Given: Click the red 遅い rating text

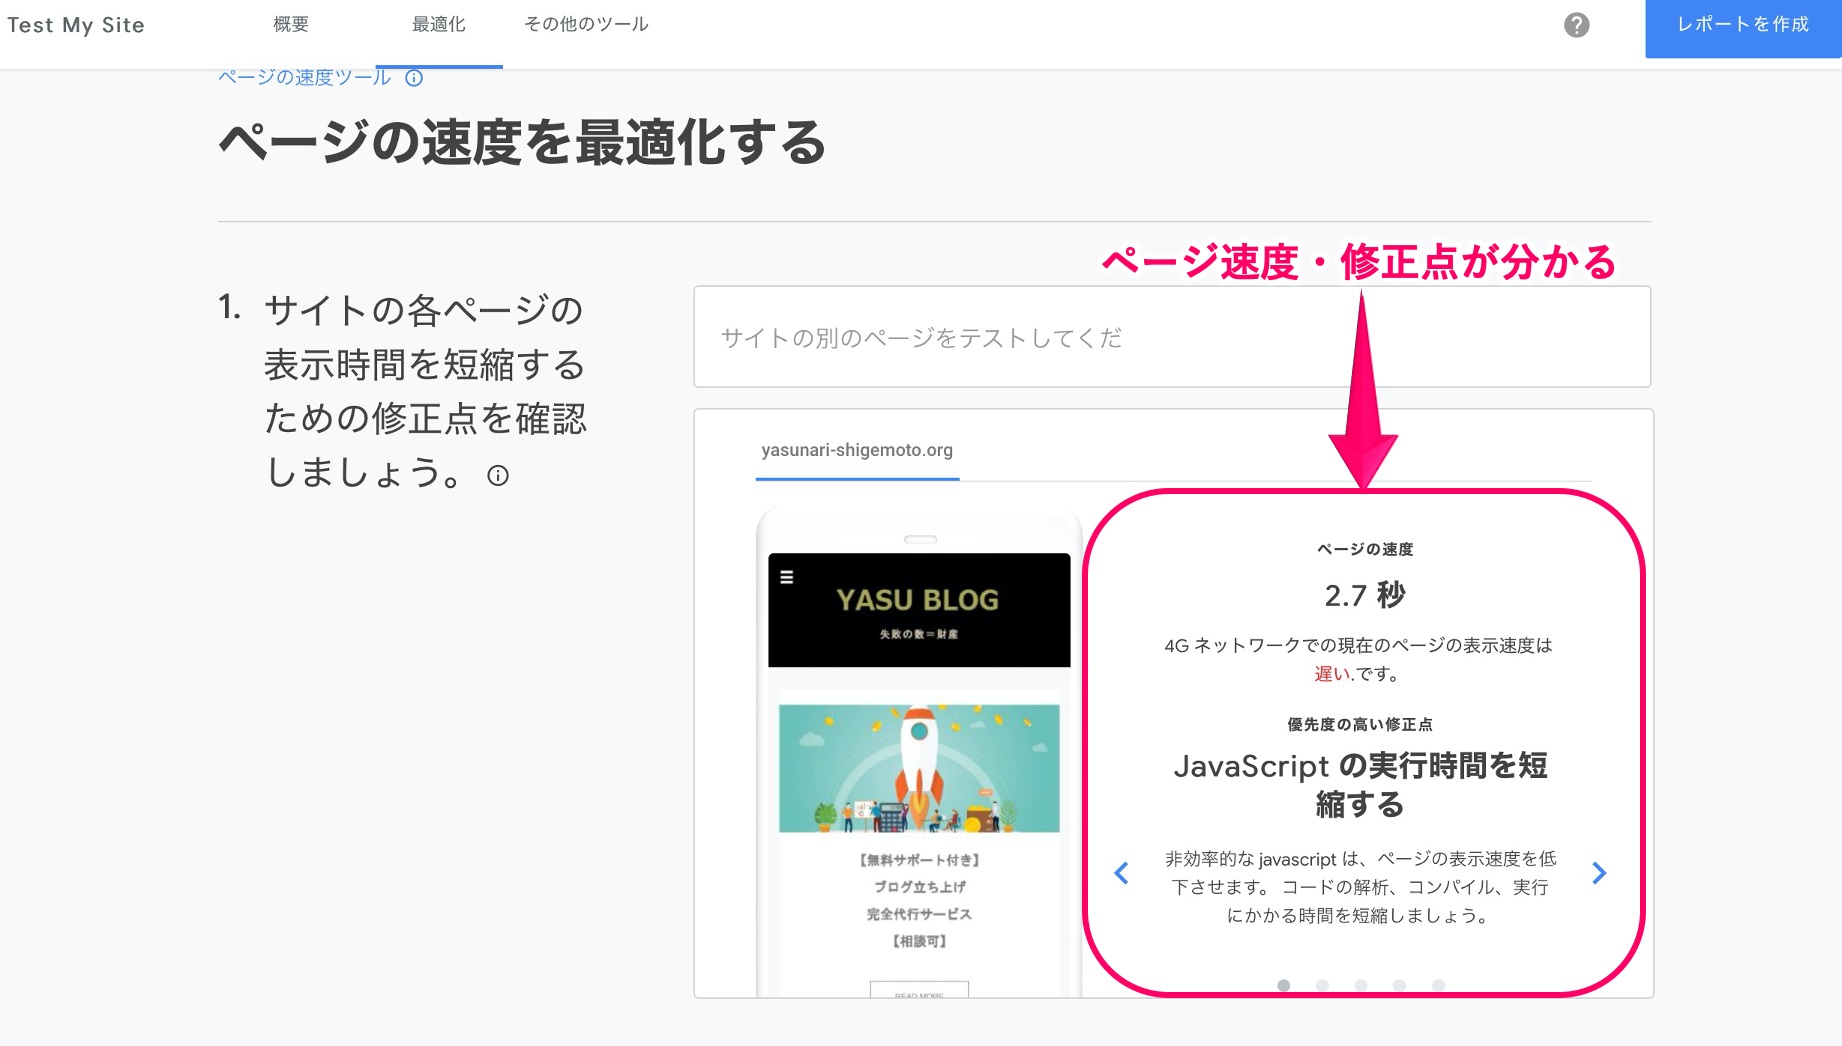Looking at the screenshot, I should 1332,674.
